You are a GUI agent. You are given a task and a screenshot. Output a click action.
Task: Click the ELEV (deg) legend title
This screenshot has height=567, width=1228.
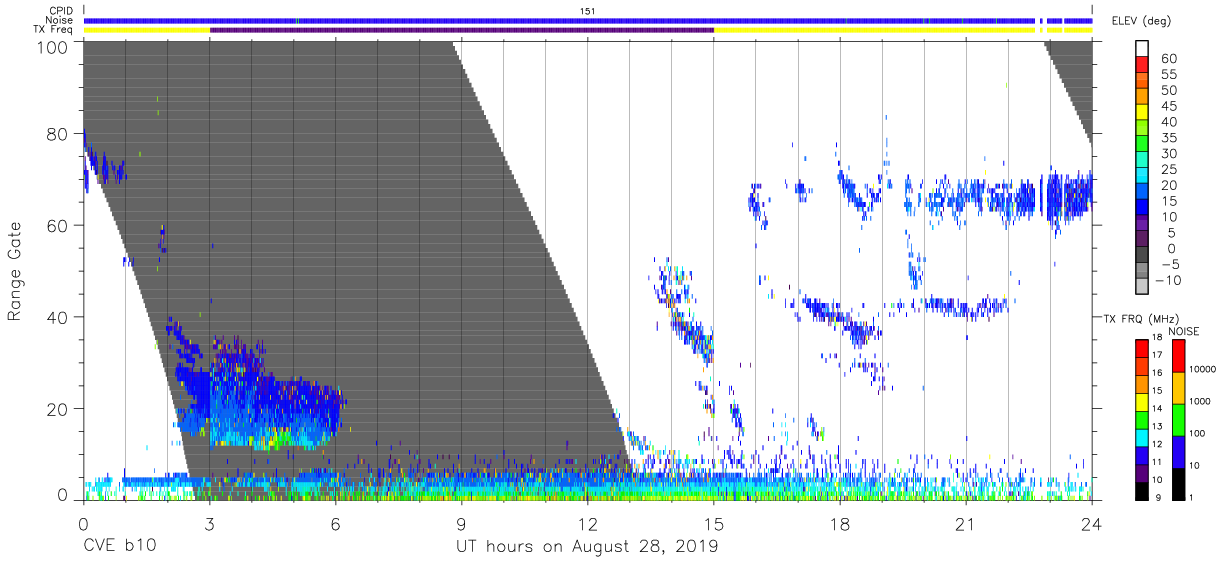coord(1143,20)
